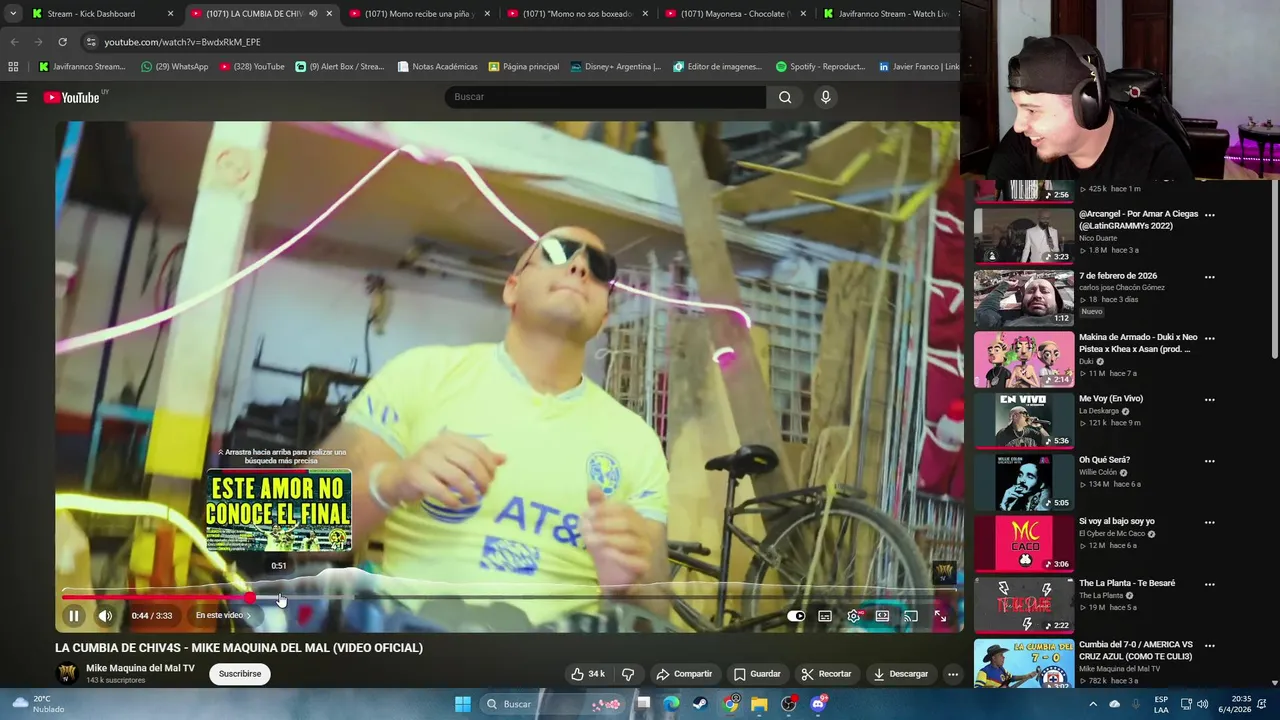
Task: Start voice search with the microphone icon
Action: 825,97
